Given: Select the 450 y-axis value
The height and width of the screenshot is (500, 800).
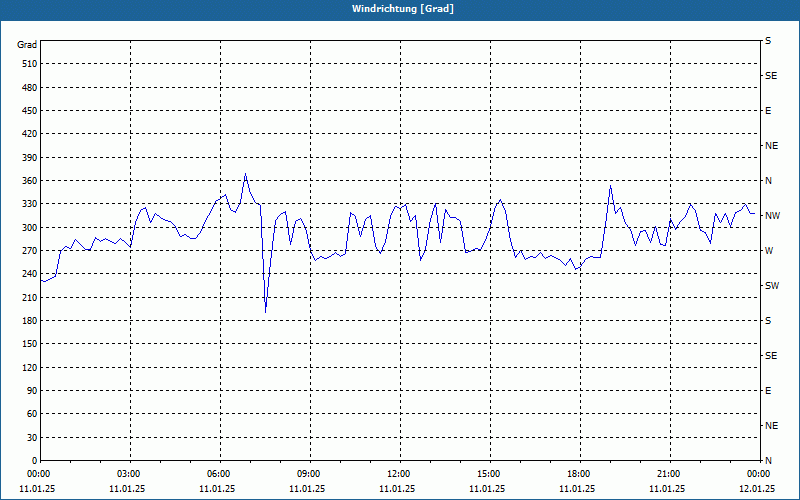Looking at the screenshot, I should 30,111.
